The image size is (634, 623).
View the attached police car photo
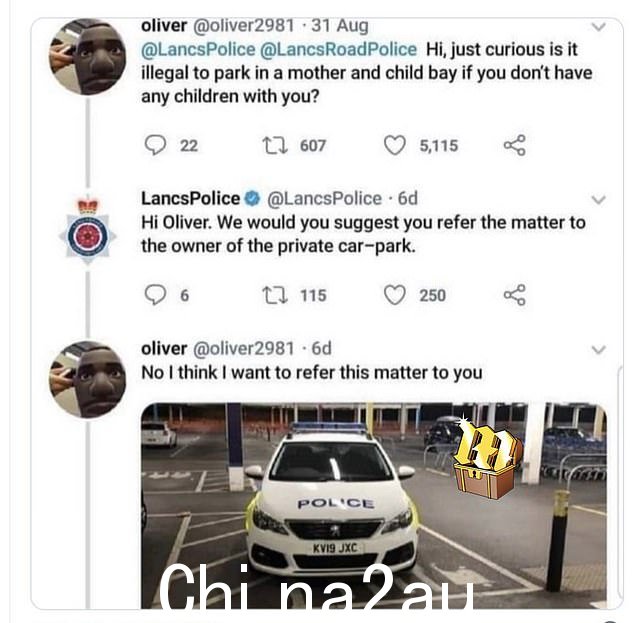coord(374,505)
